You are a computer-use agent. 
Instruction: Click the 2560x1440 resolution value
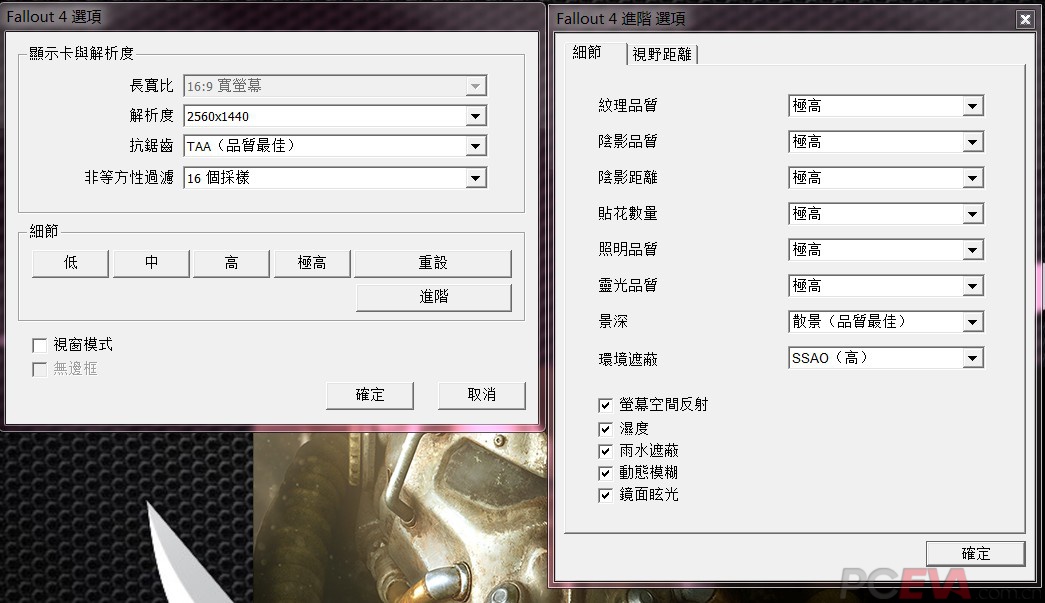pos(218,117)
